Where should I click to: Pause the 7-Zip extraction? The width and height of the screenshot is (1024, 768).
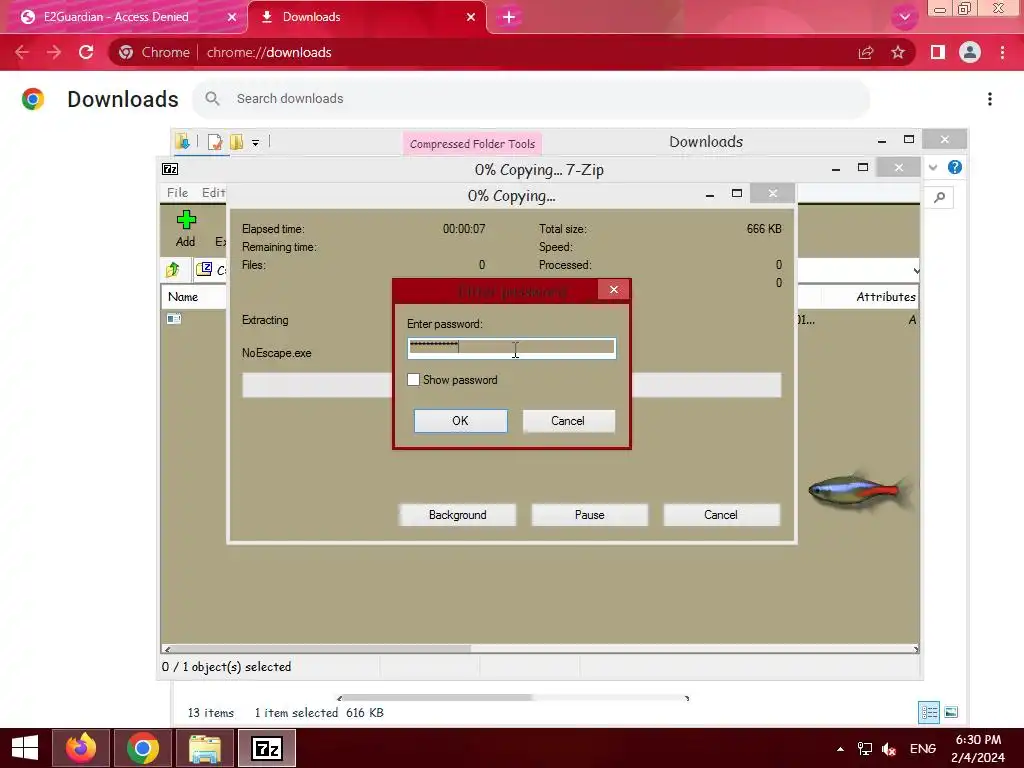coord(589,515)
